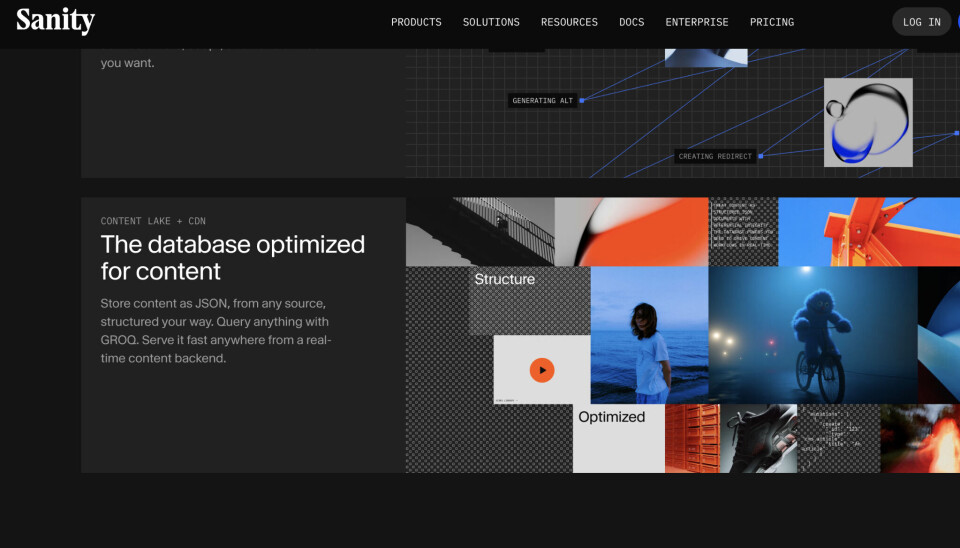960x548 pixels.
Task: Open the Solutions menu
Action: [491, 22]
